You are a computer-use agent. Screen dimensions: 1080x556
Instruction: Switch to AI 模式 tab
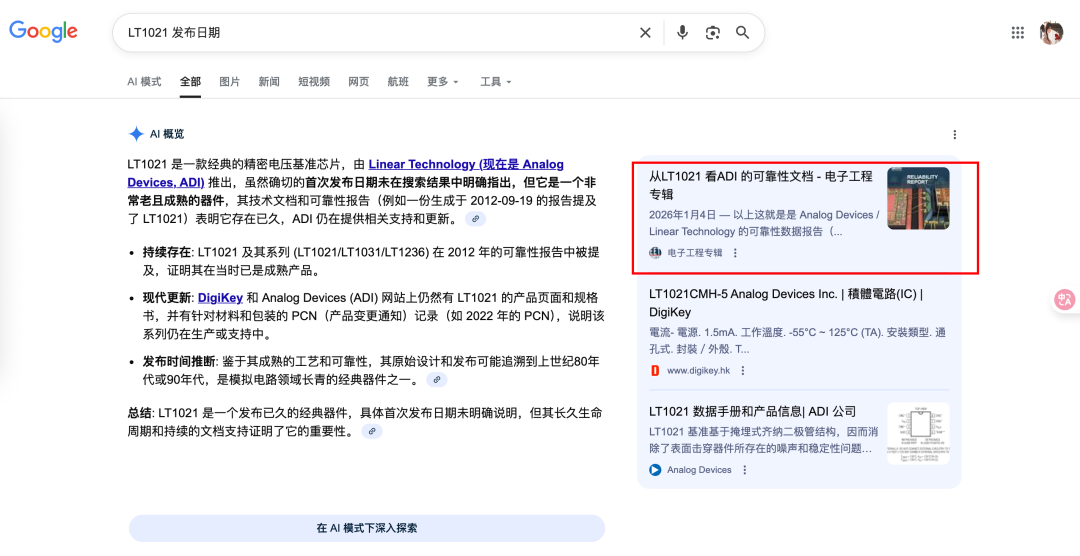click(x=144, y=81)
